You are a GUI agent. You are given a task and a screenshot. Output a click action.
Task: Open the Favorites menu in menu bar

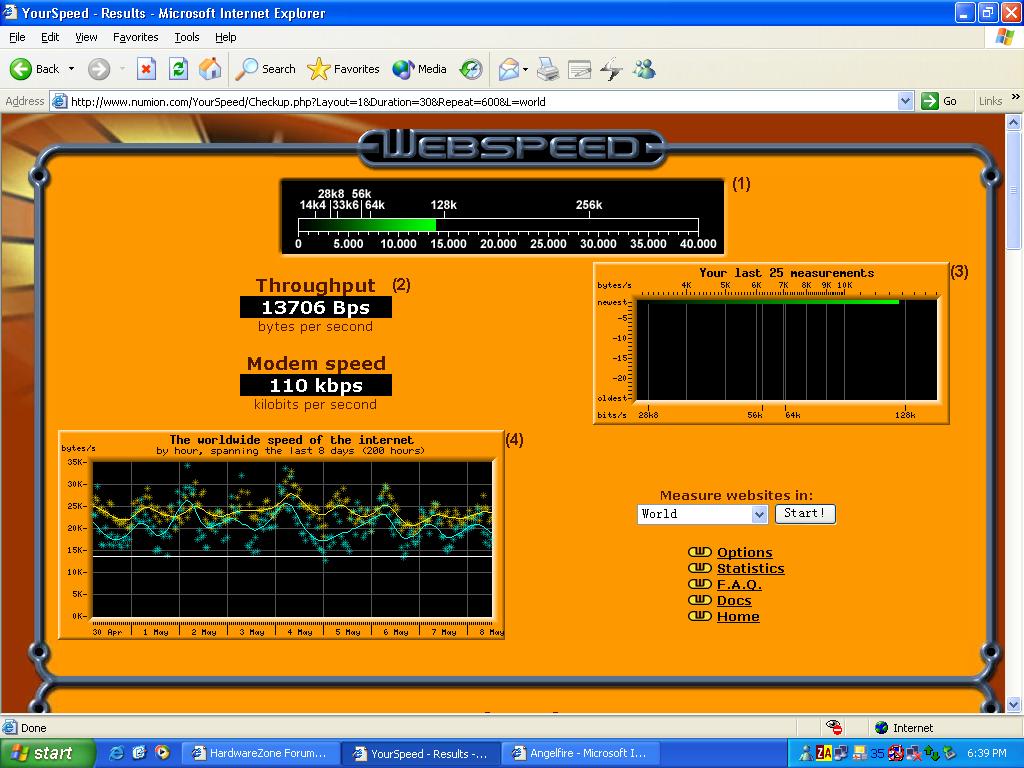pos(135,37)
